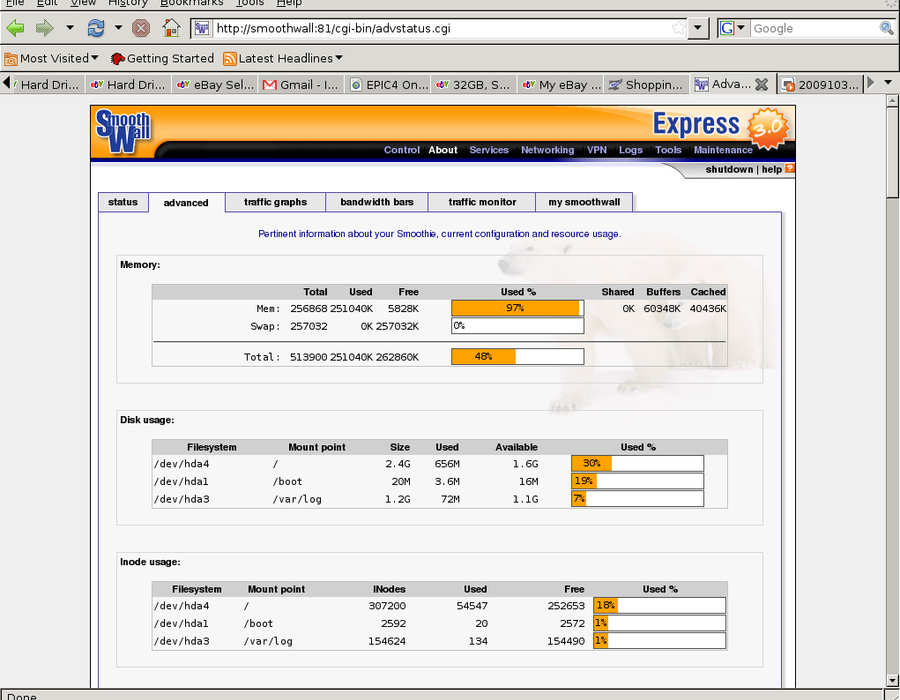Switch to the 32GB, S... tab

(474, 84)
